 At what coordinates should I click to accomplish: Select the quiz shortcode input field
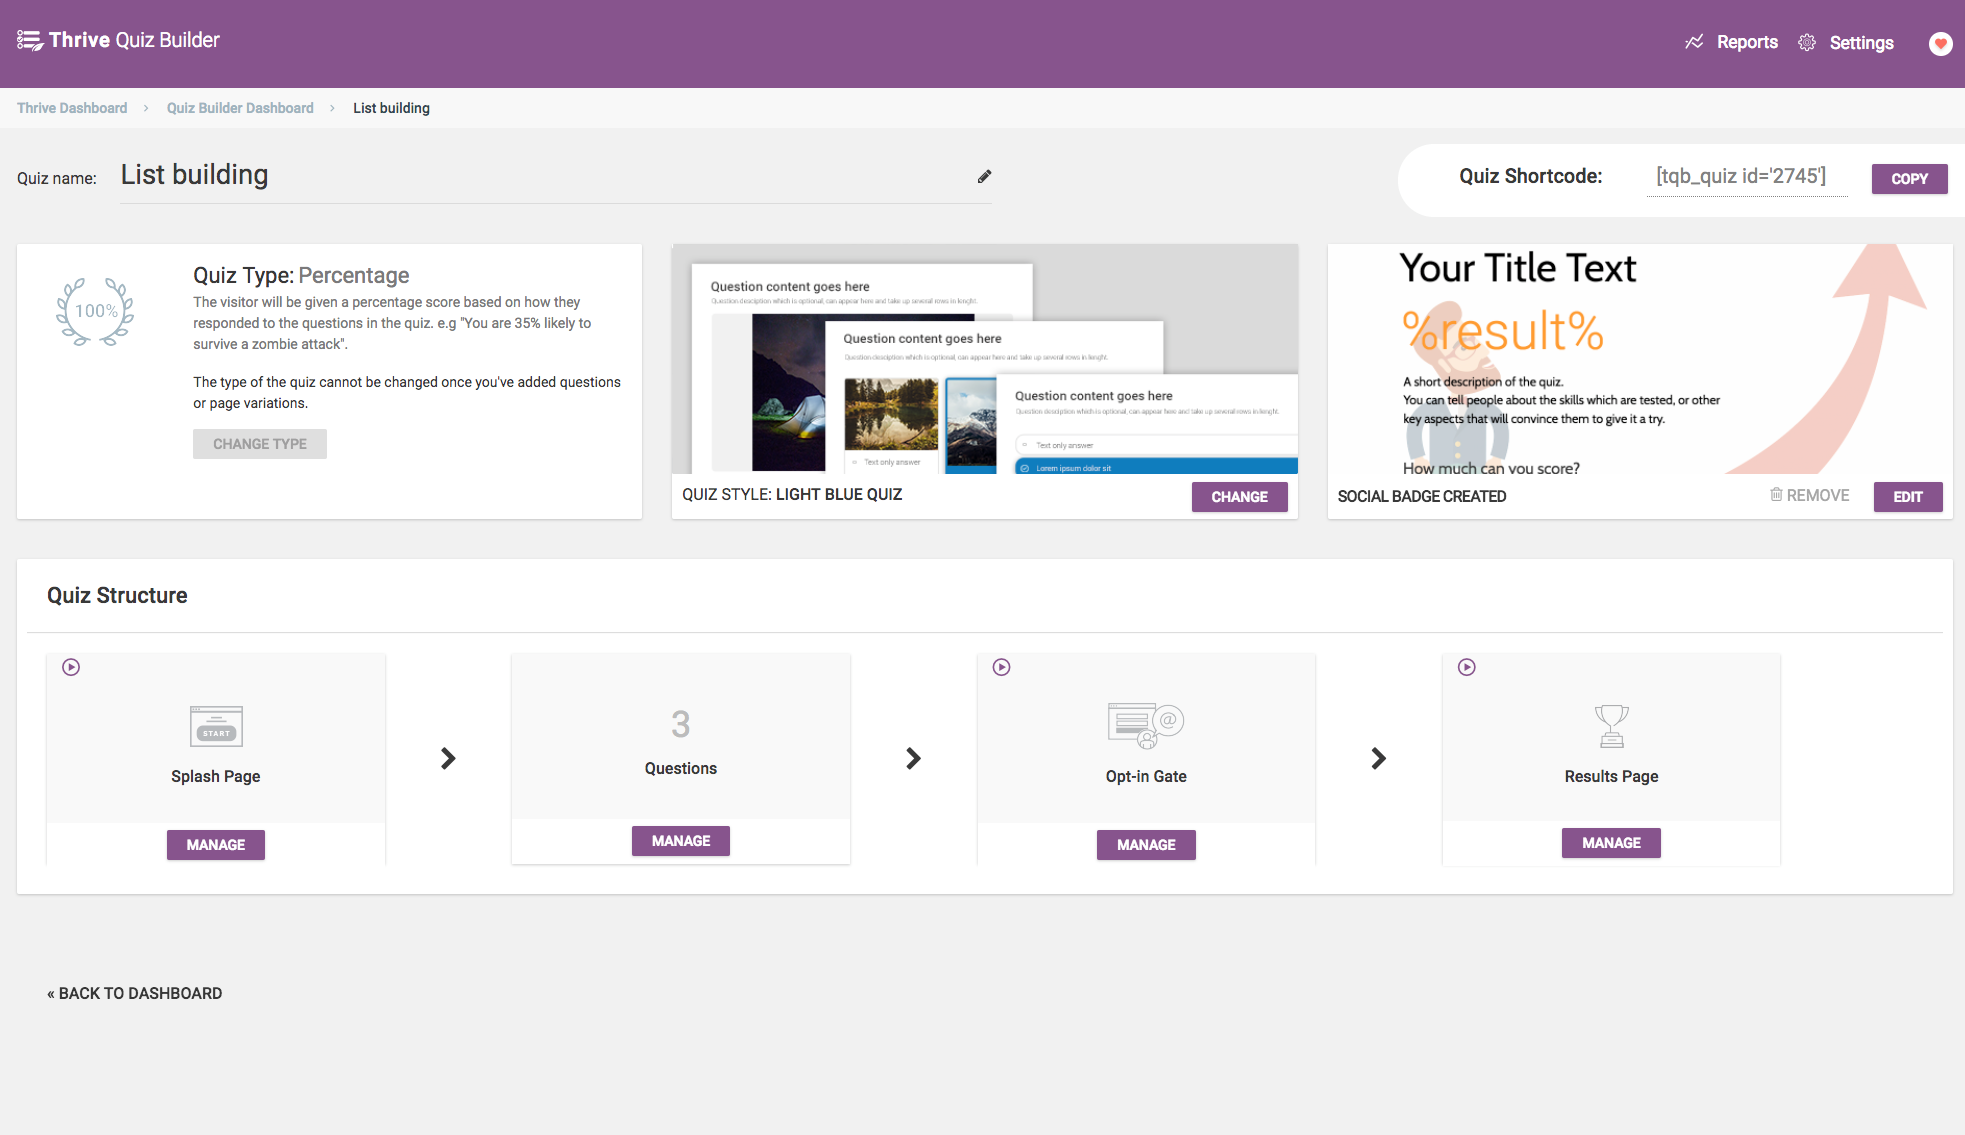coord(1746,176)
